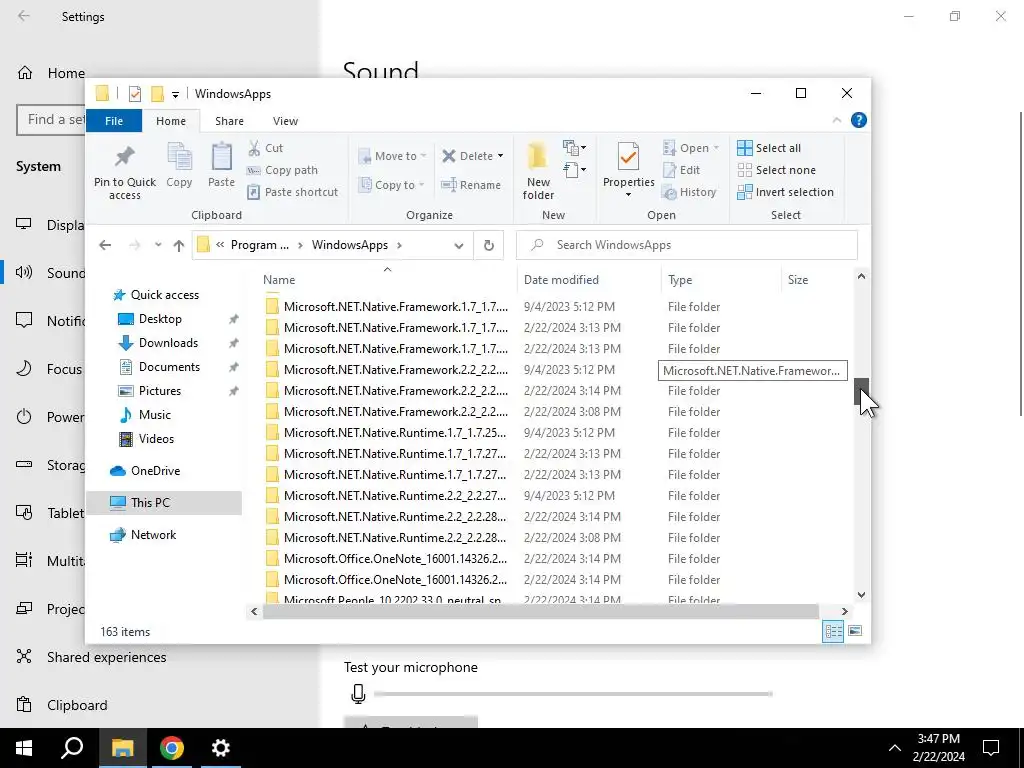Open Clipboard in Settings sidebar
This screenshot has width=1024, height=768.
pyautogui.click(x=77, y=705)
